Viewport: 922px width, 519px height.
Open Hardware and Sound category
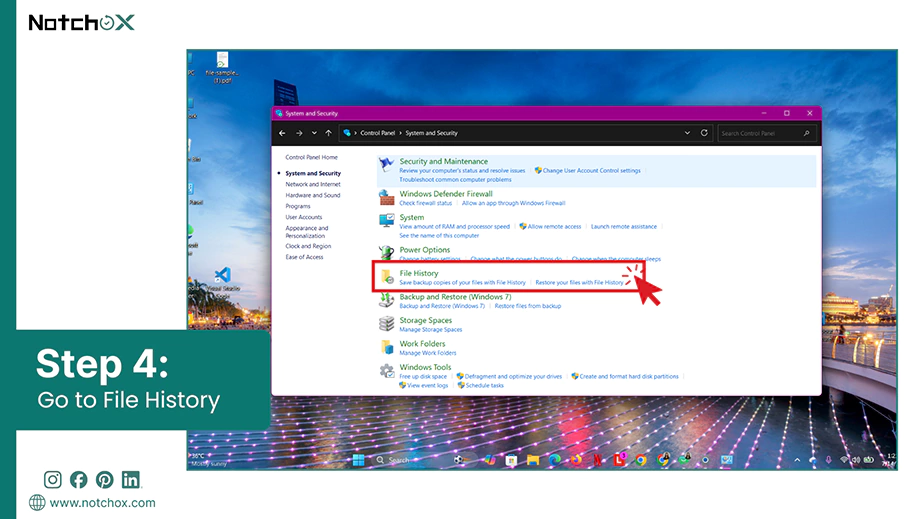point(313,195)
